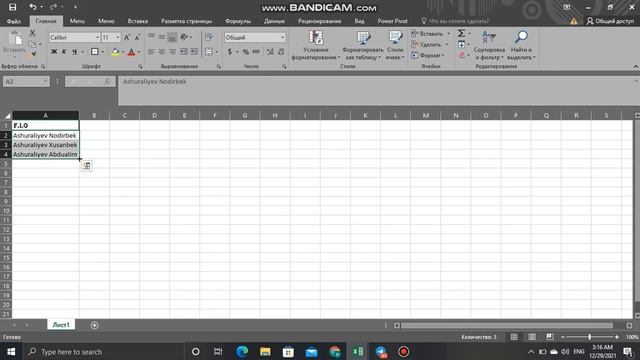The width and height of the screenshot is (640, 360).
Task: Collapse the ribbon with the chevron
Action: (x=636, y=66)
